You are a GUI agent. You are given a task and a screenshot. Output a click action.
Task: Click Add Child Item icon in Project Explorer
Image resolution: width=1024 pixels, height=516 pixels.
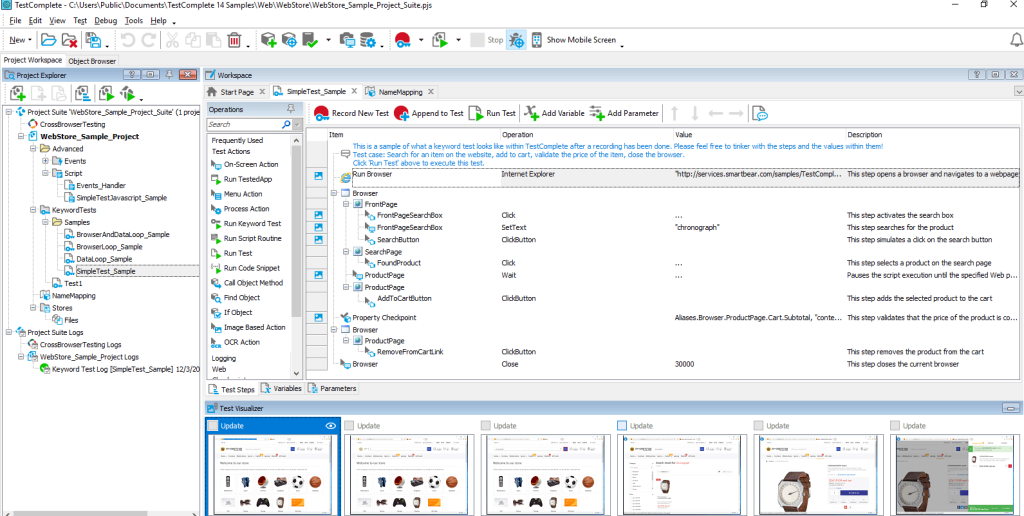(18, 93)
